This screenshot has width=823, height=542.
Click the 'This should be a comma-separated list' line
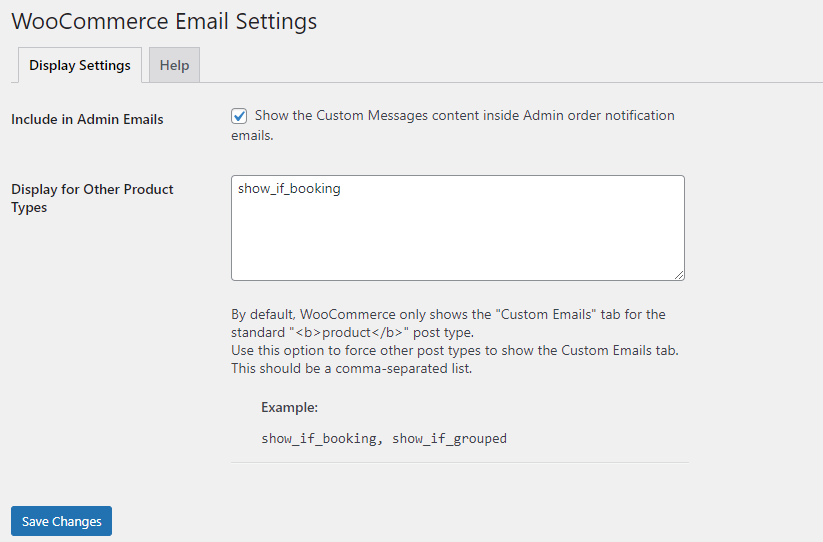(351, 369)
